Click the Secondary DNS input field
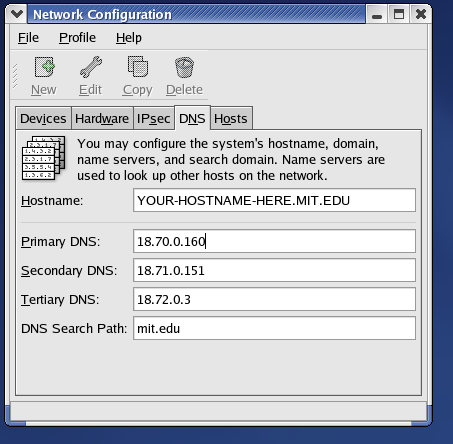This screenshot has height=444, width=453. click(274, 270)
